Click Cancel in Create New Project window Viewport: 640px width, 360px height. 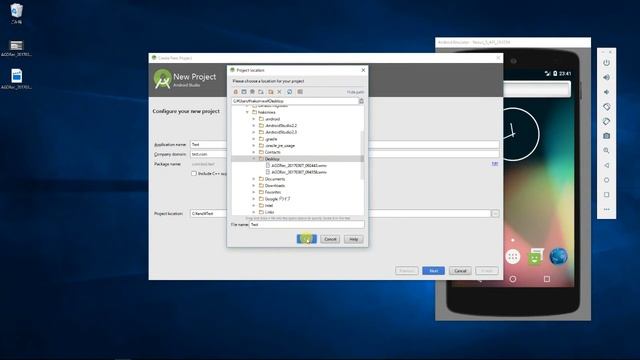click(460, 271)
